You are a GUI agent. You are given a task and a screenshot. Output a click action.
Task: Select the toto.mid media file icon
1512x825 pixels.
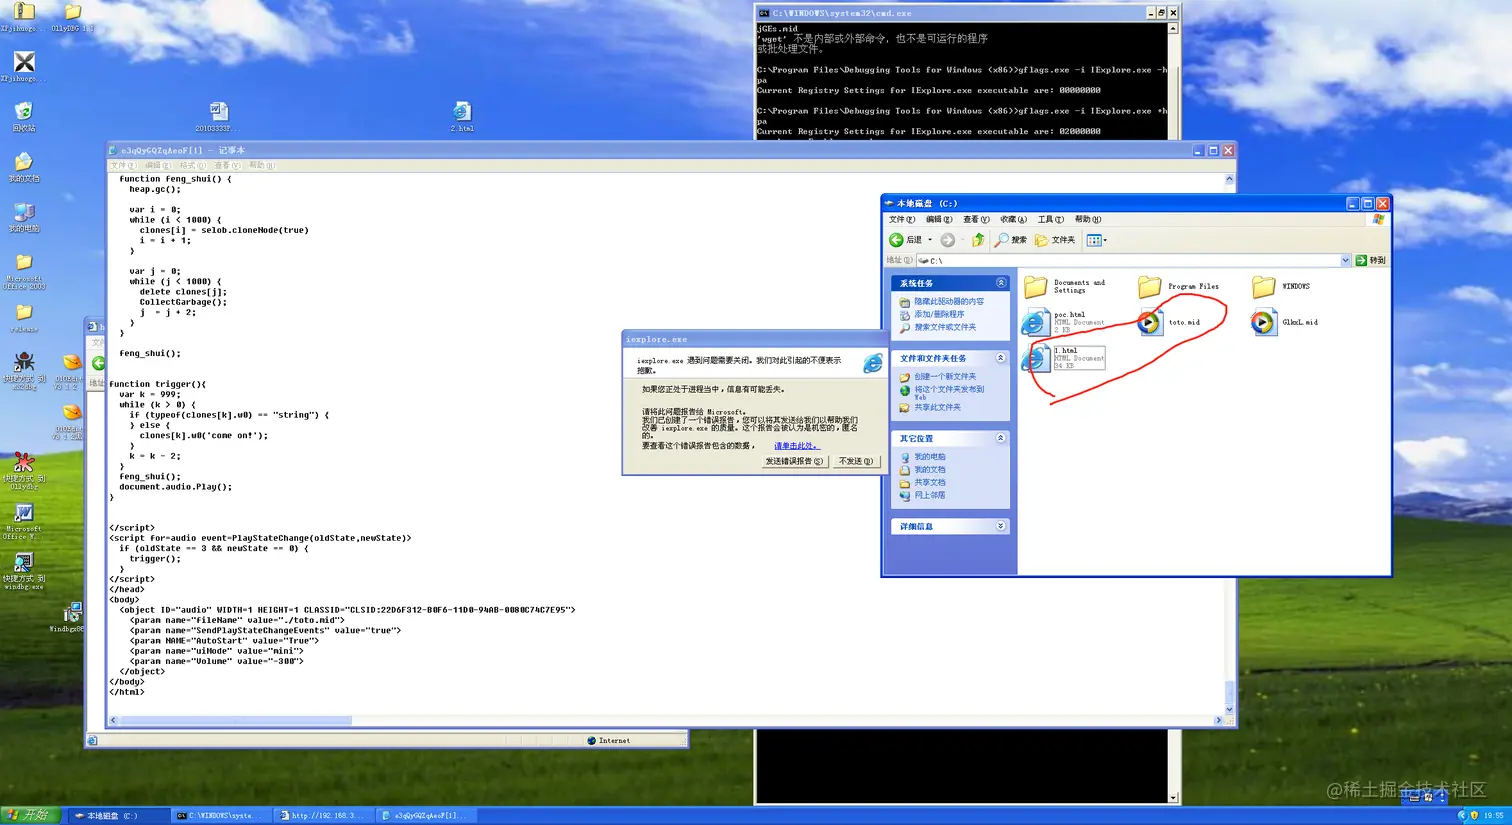coord(1150,322)
